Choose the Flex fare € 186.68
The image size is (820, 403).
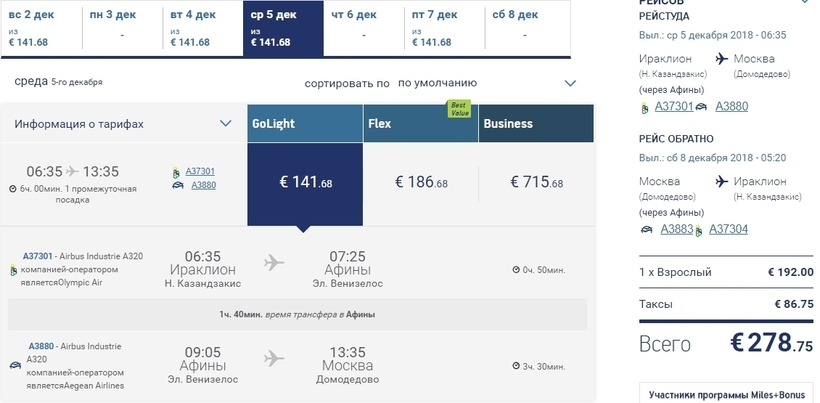(421, 182)
